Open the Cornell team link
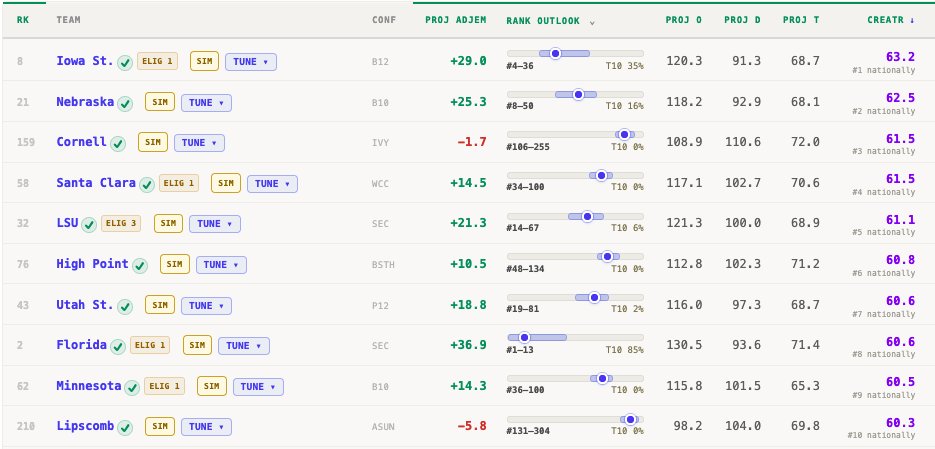This screenshot has width=935, height=449. click(82, 142)
